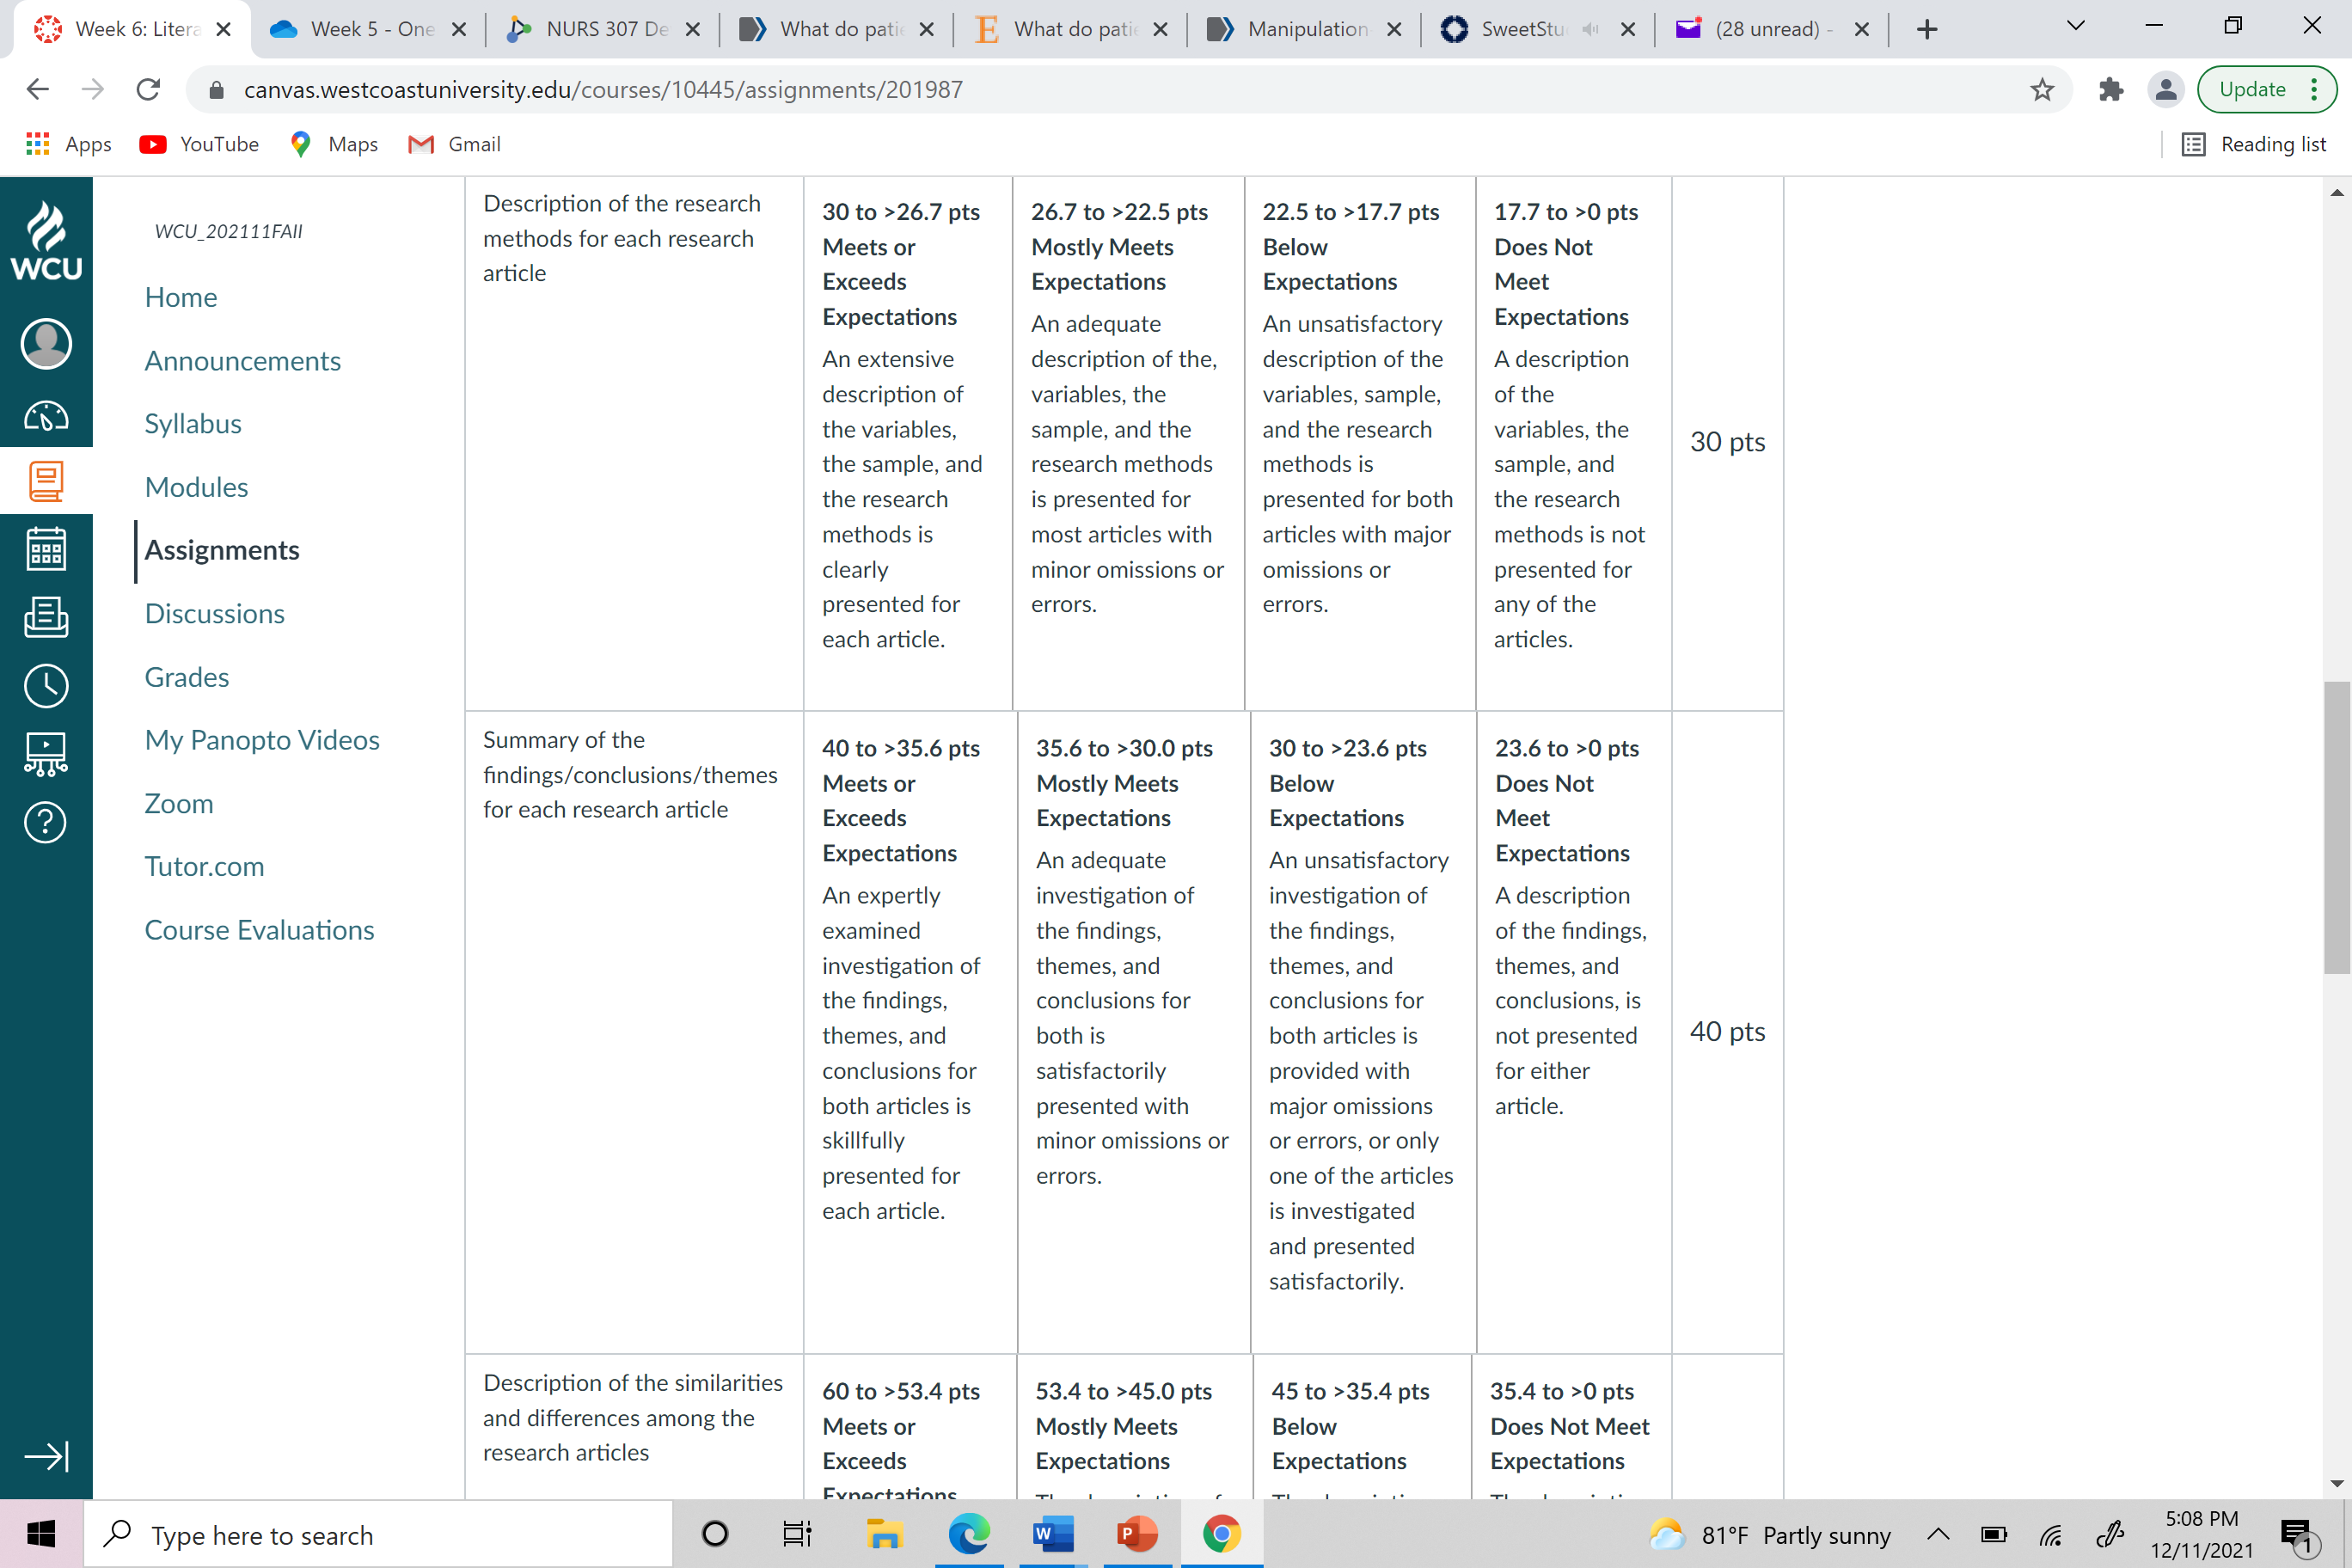Open the Syllabus link
Viewport: 2352px width, 1568px height.
[x=193, y=424]
